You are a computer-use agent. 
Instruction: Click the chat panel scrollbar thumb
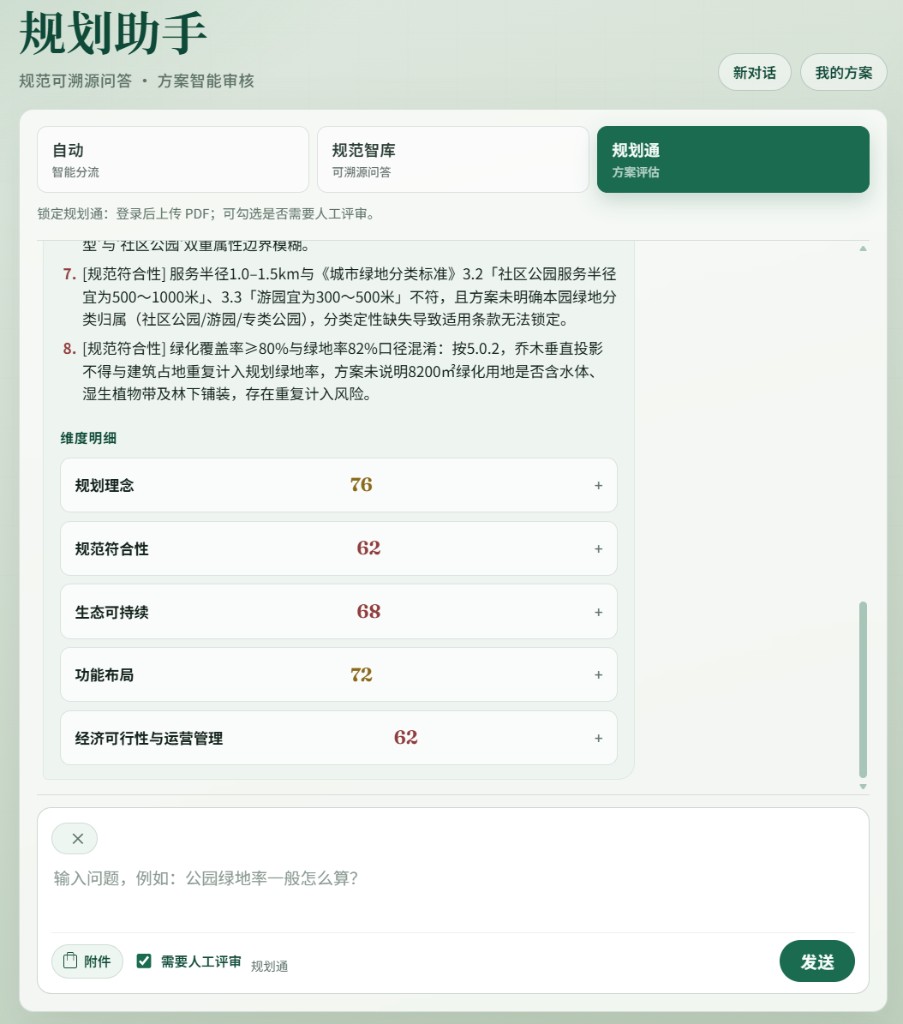(x=863, y=689)
